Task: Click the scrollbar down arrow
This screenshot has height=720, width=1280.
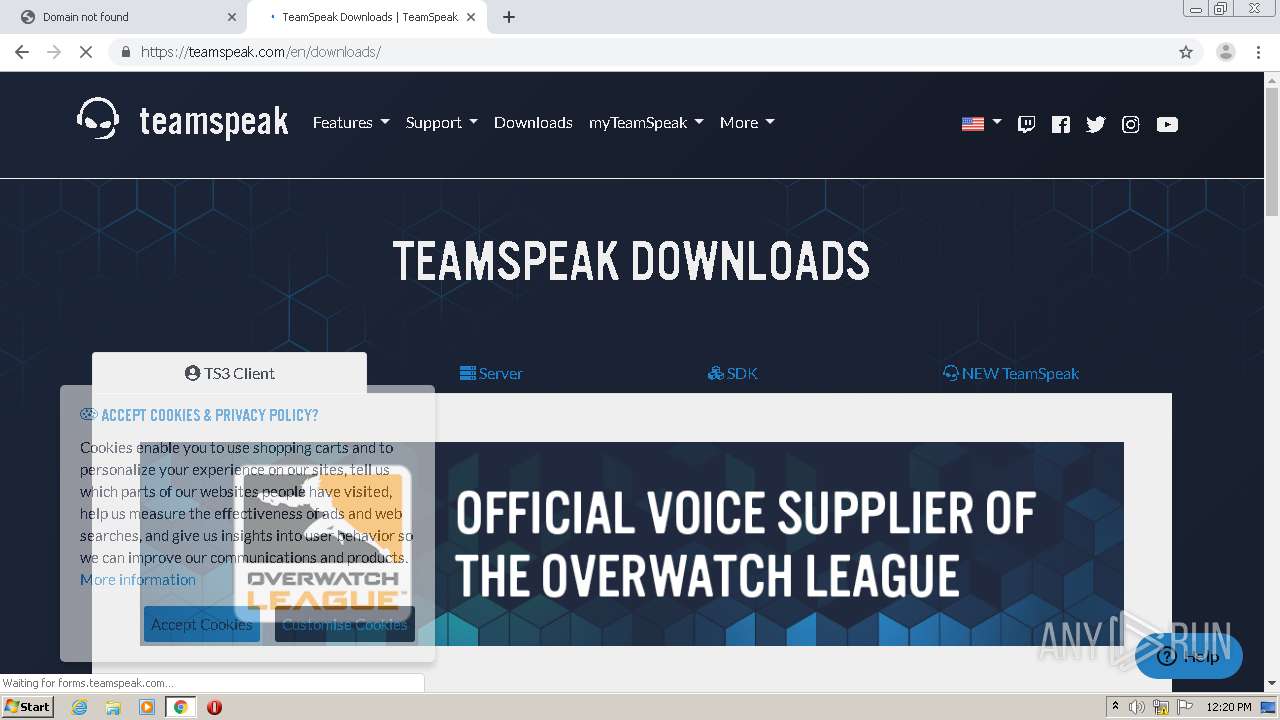Action: pyautogui.click(x=1272, y=684)
